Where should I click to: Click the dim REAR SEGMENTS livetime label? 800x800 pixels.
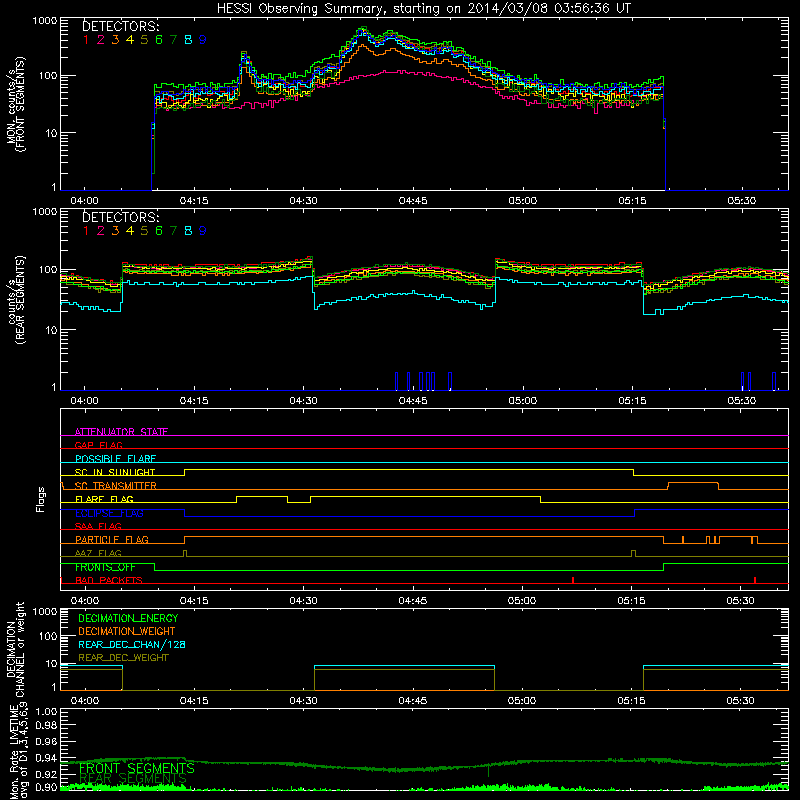click(134, 779)
